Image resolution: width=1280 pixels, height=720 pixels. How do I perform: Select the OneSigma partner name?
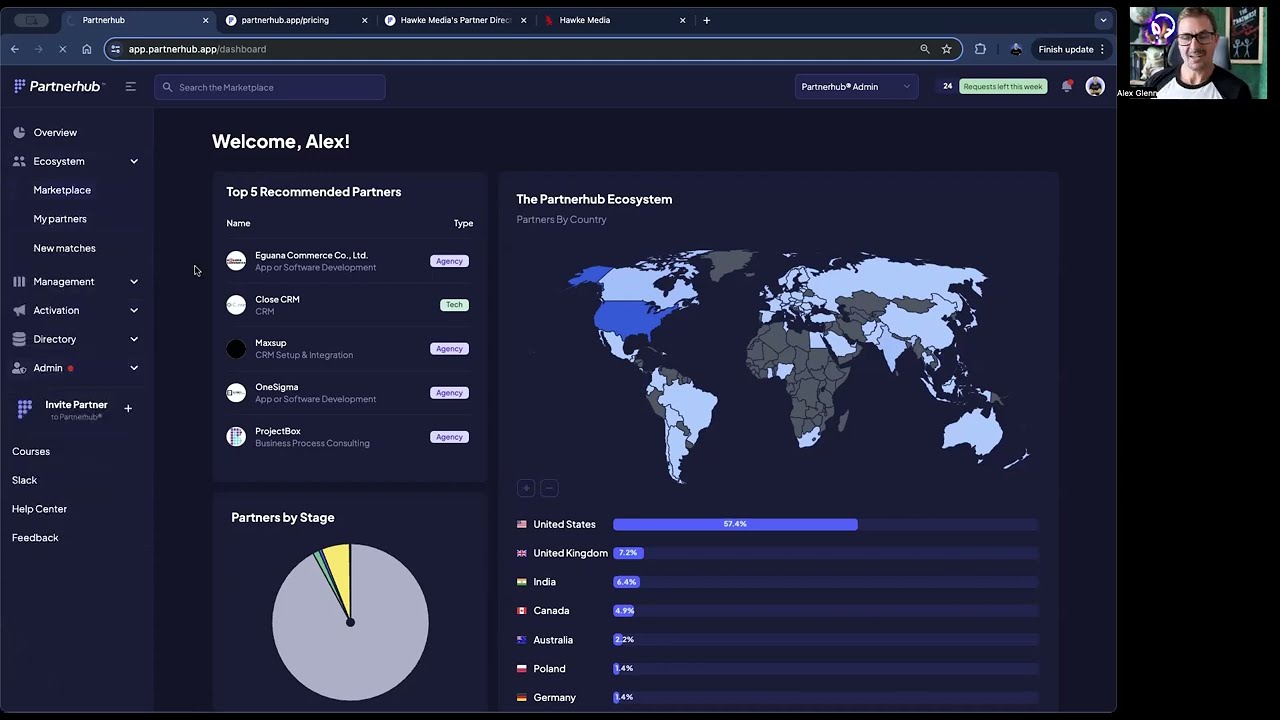(276, 387)
